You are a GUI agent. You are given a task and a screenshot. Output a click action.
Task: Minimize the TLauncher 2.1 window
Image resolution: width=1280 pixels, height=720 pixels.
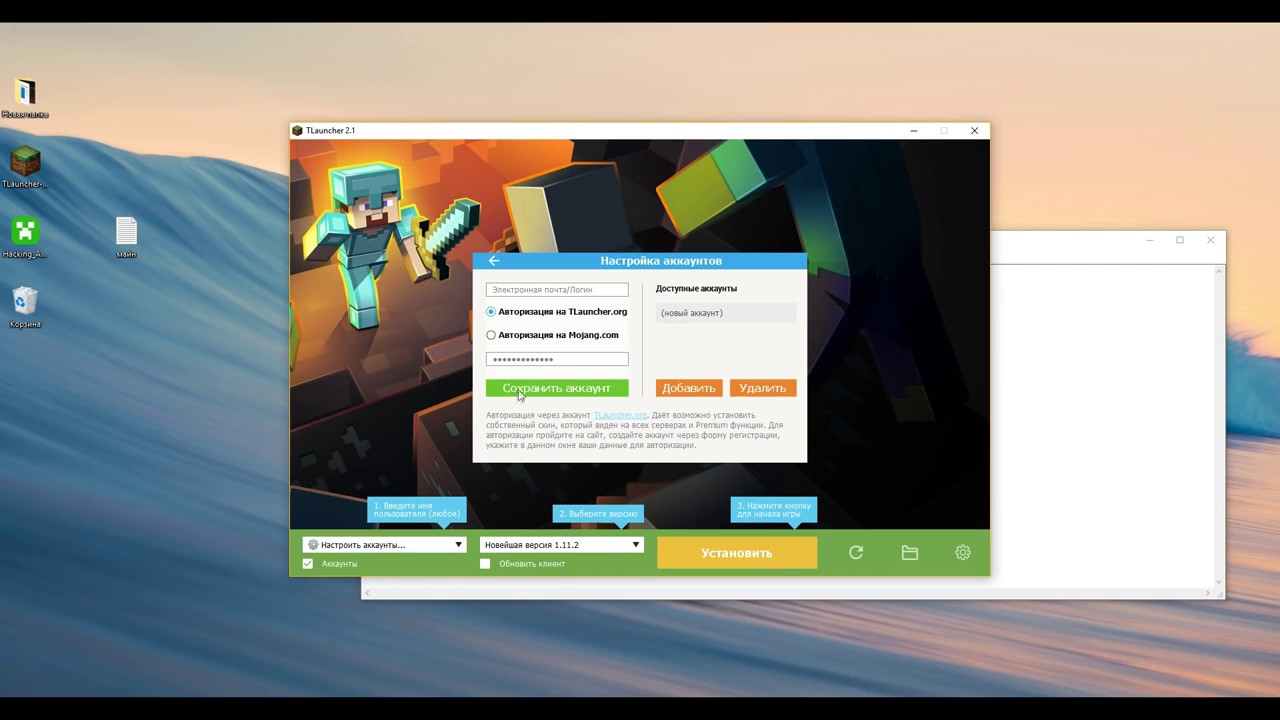click(x=914, y=130)
